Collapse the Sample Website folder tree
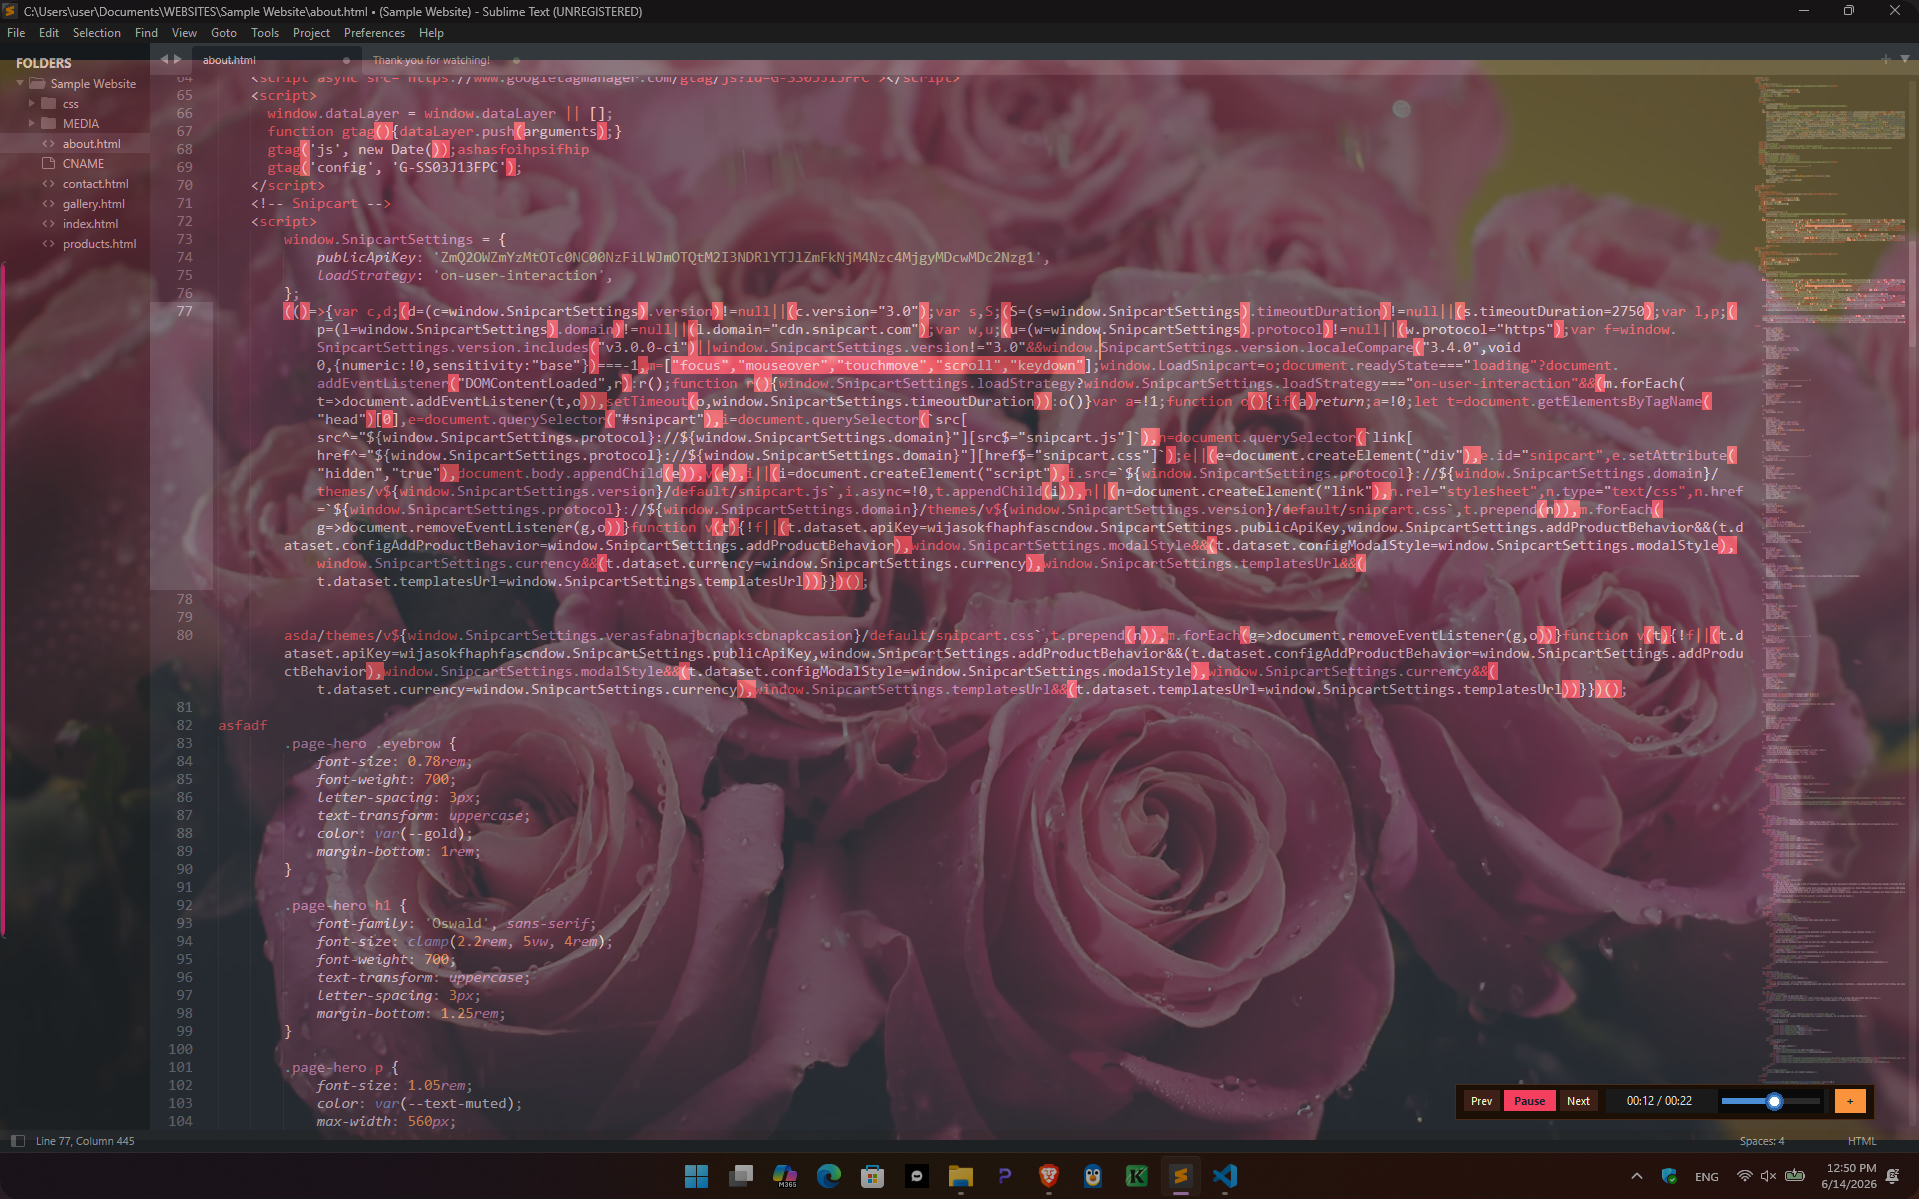Screen dimensions: 1919x1199 click(20, 83)
